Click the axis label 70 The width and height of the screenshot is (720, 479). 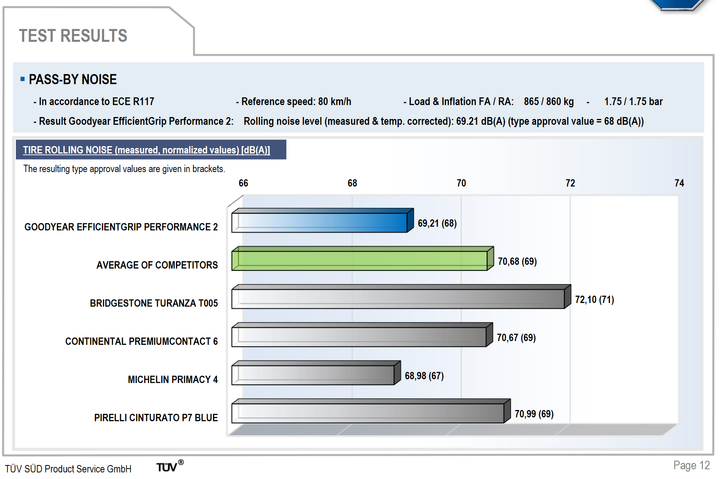461,183
